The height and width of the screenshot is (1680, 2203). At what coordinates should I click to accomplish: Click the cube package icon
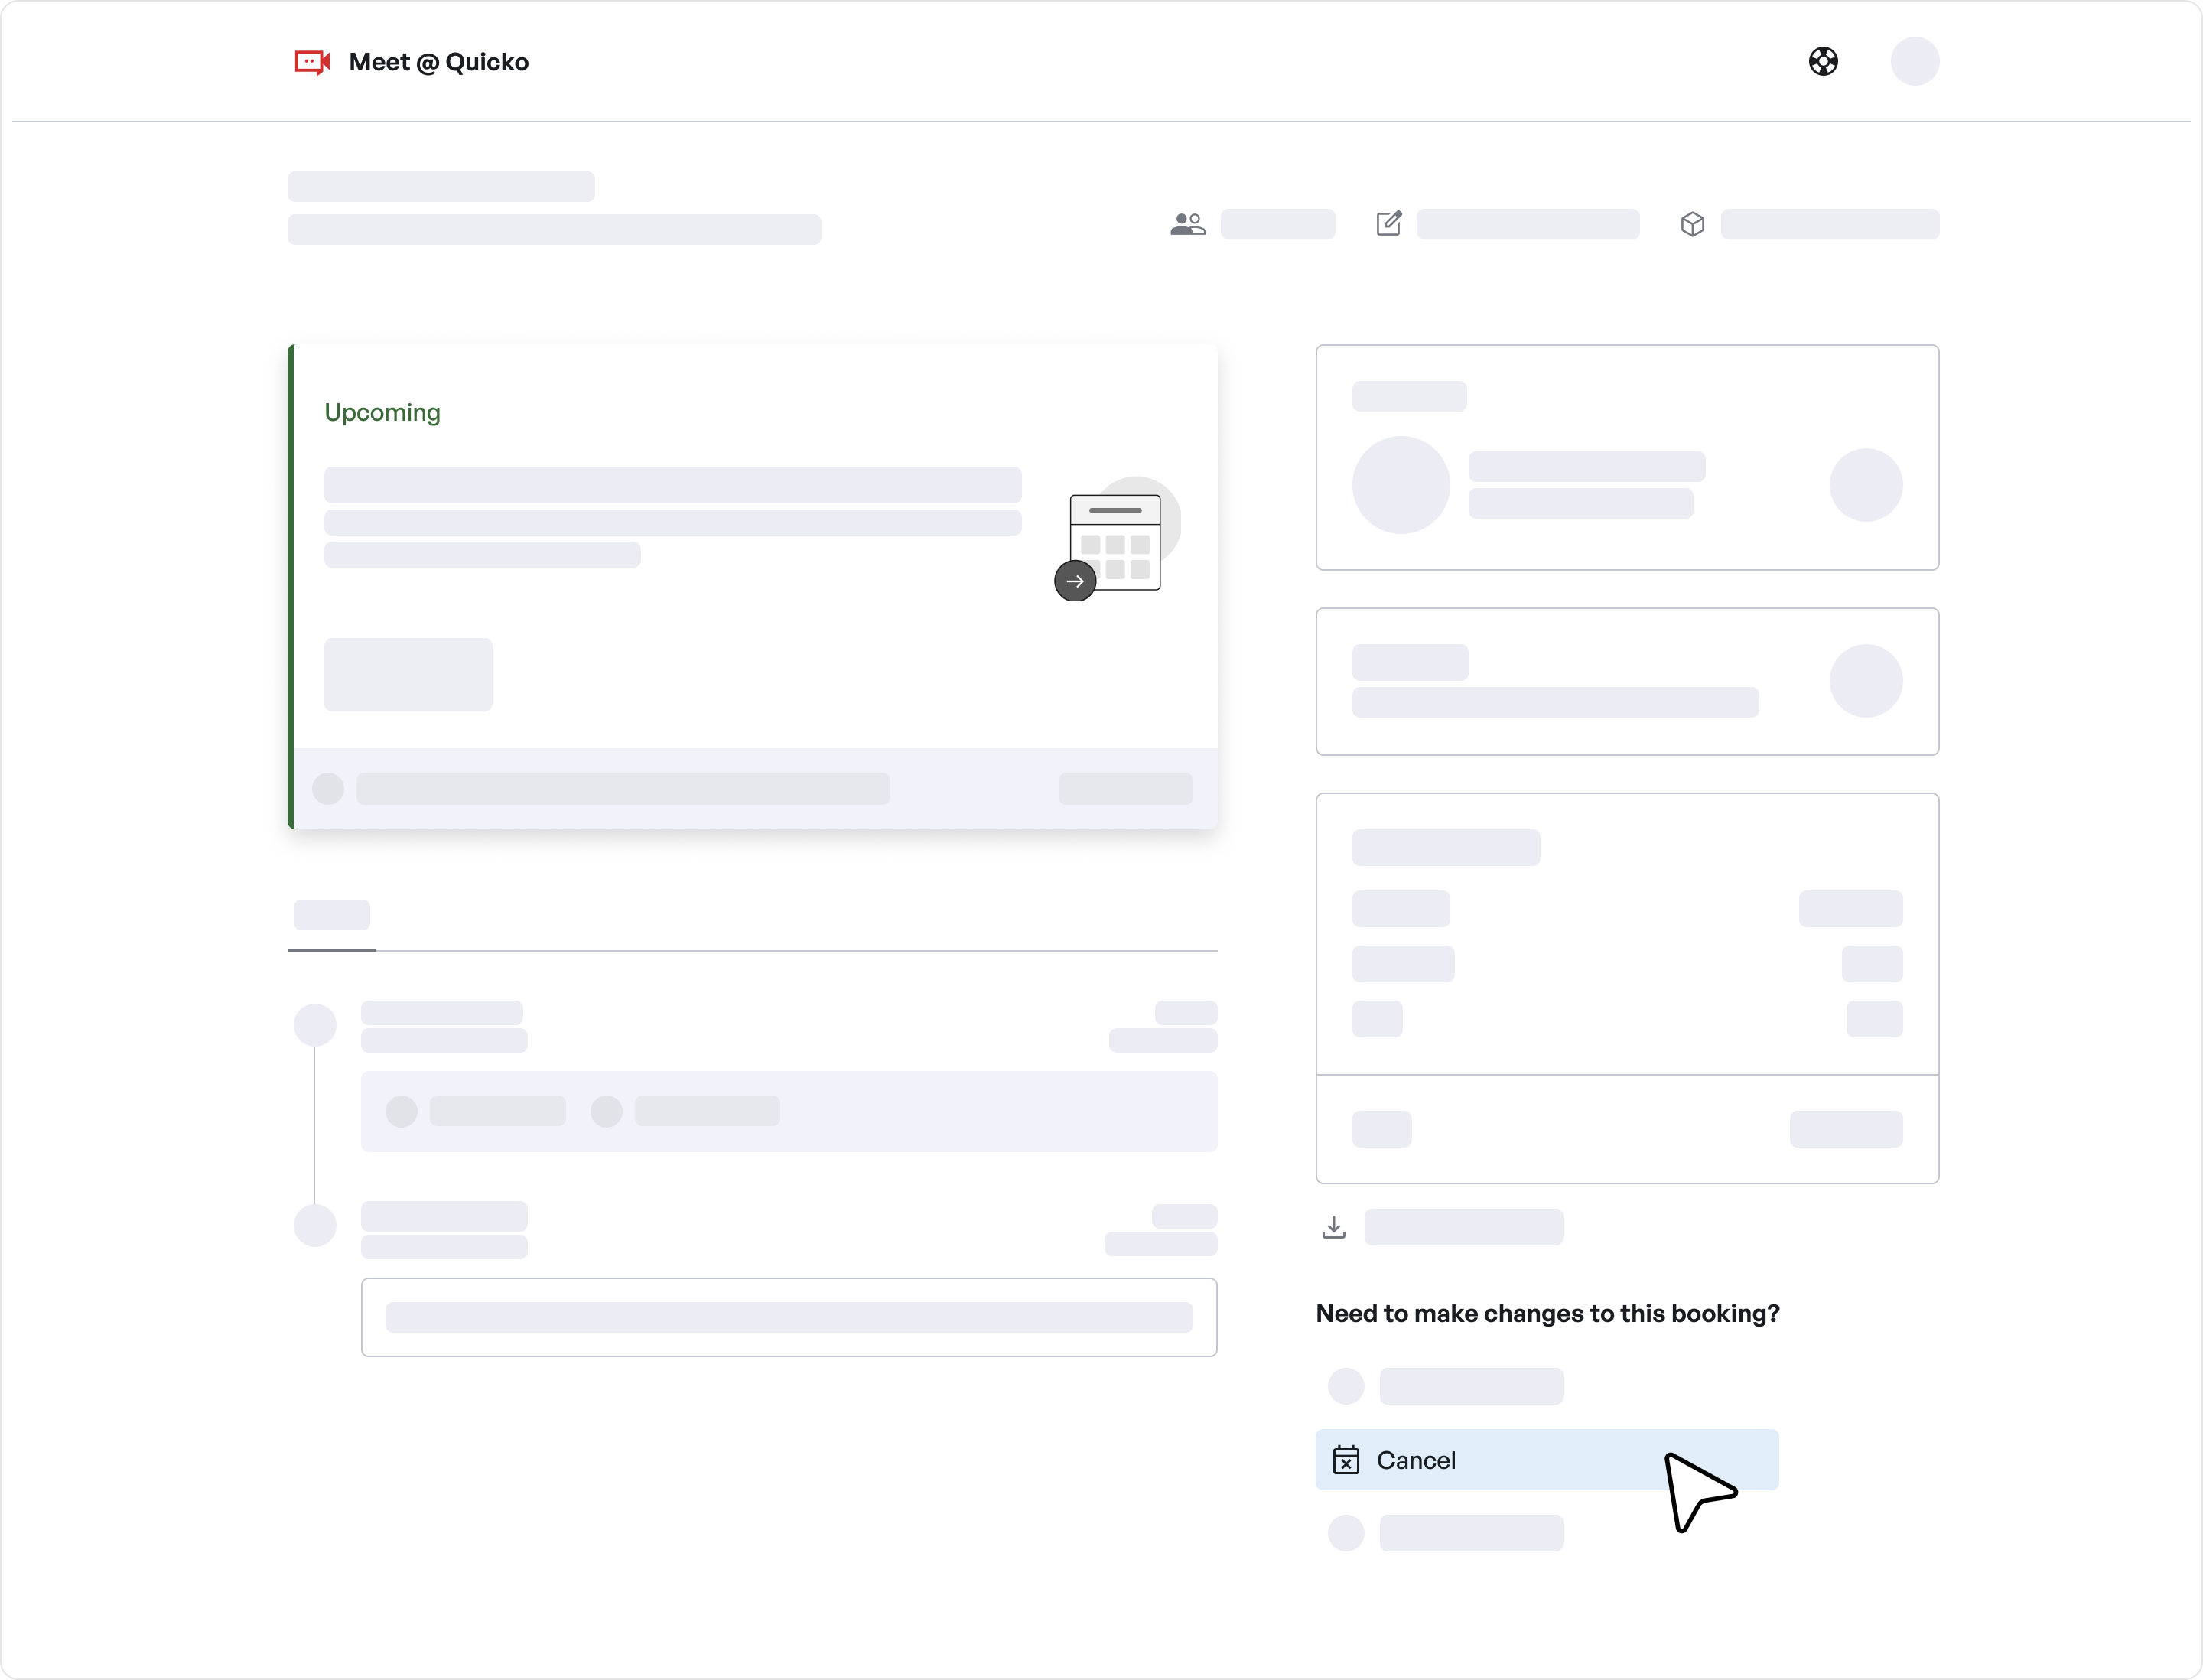tap(1692, 224)
